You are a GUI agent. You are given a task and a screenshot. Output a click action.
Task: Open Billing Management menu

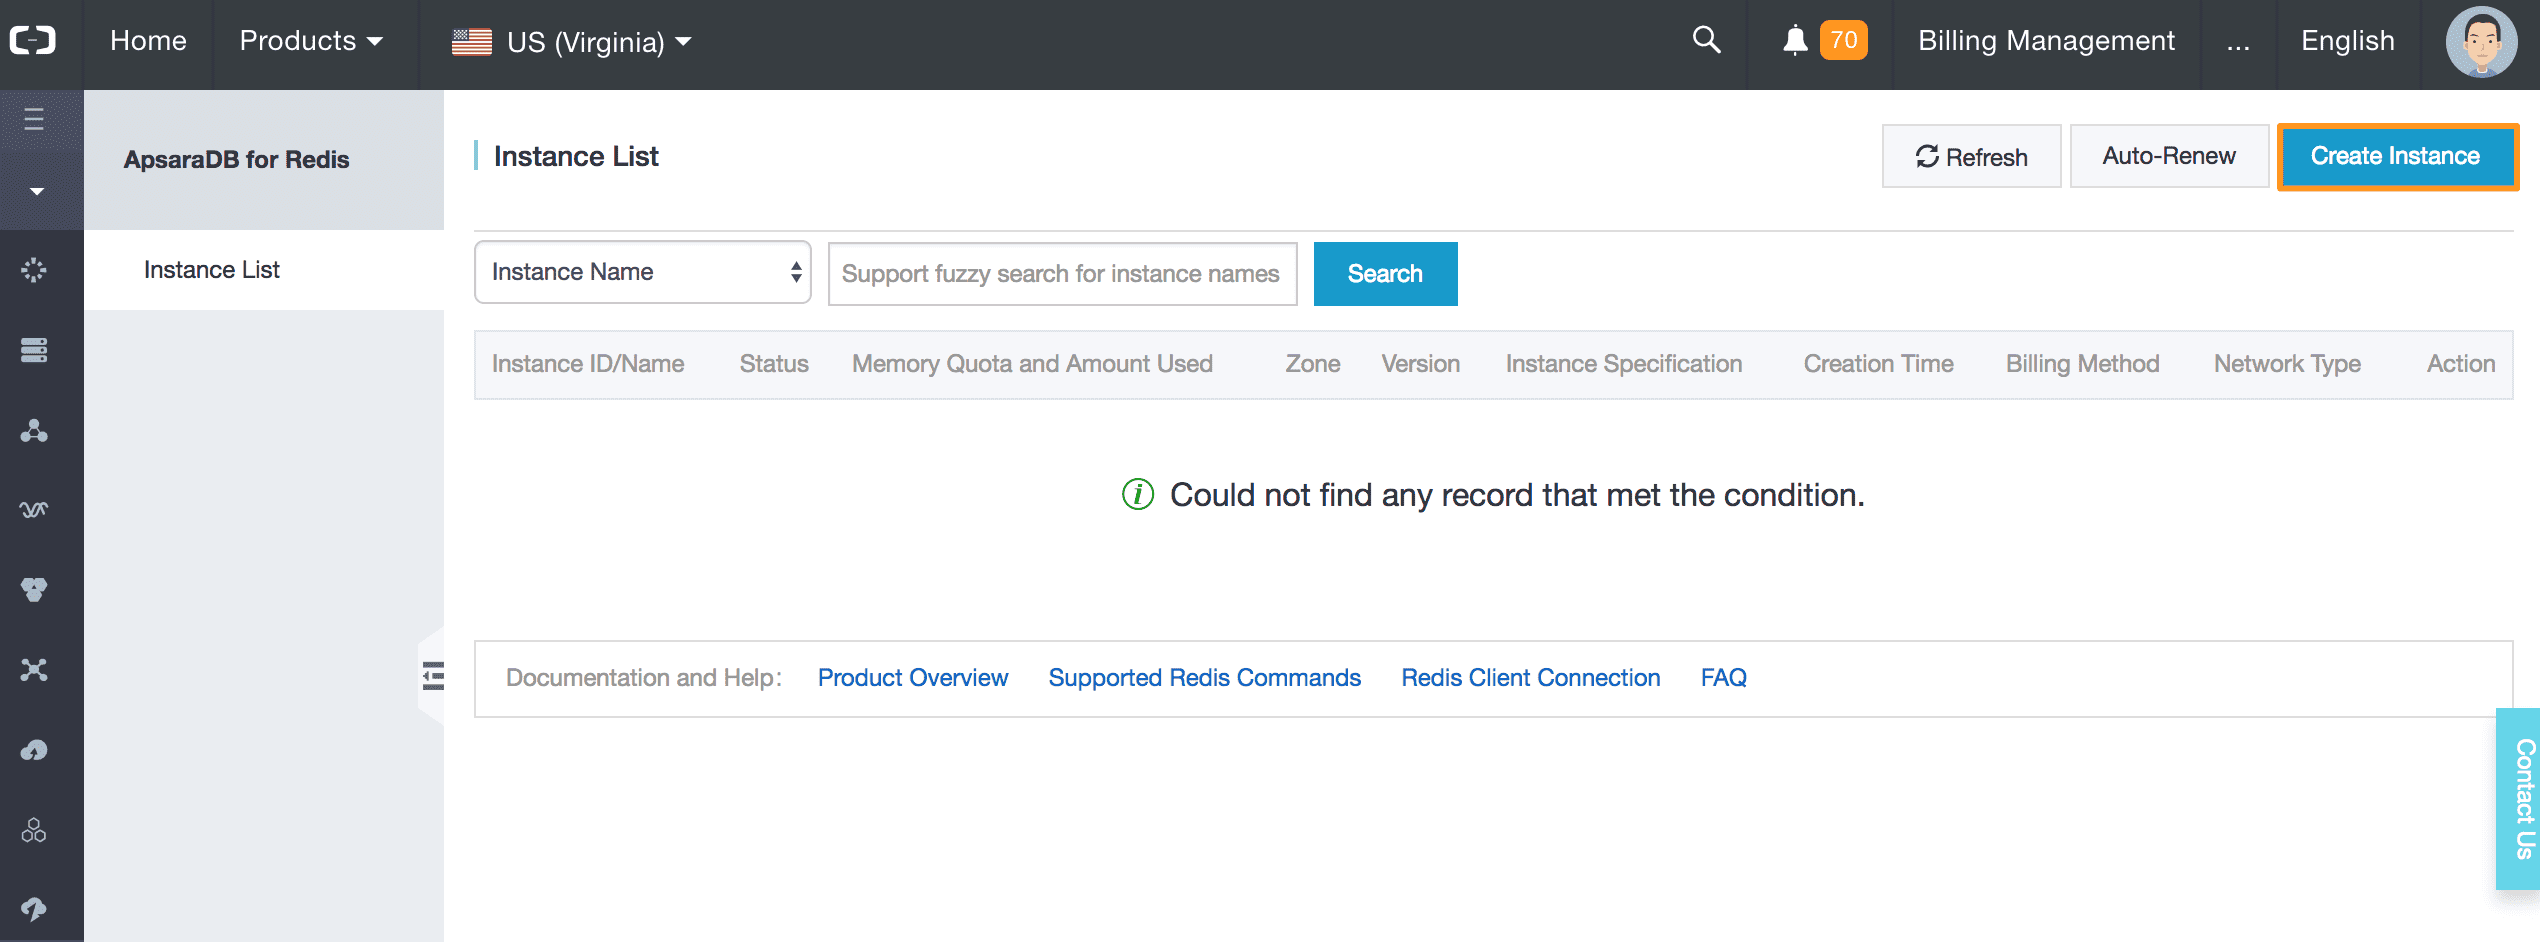pyautogui.click(x=2046, y=41)
